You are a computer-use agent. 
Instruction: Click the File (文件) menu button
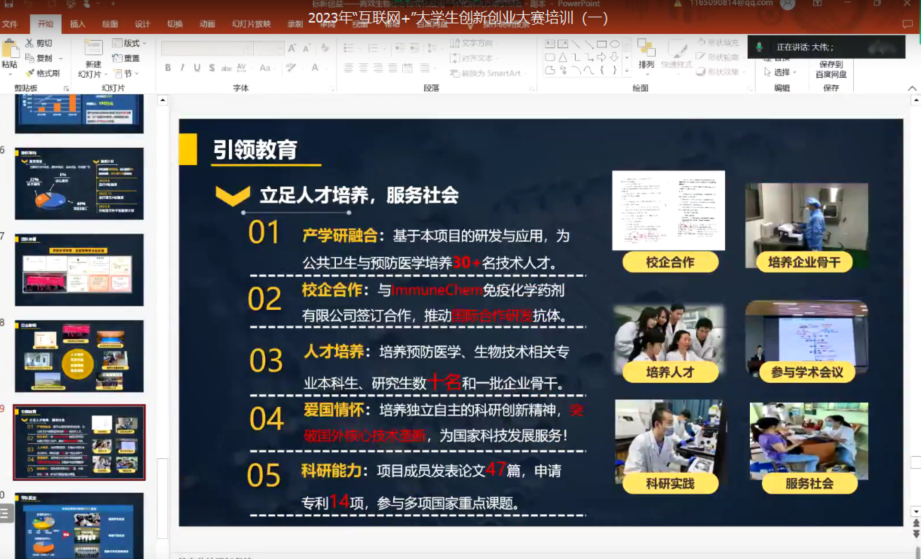point(10,23)
